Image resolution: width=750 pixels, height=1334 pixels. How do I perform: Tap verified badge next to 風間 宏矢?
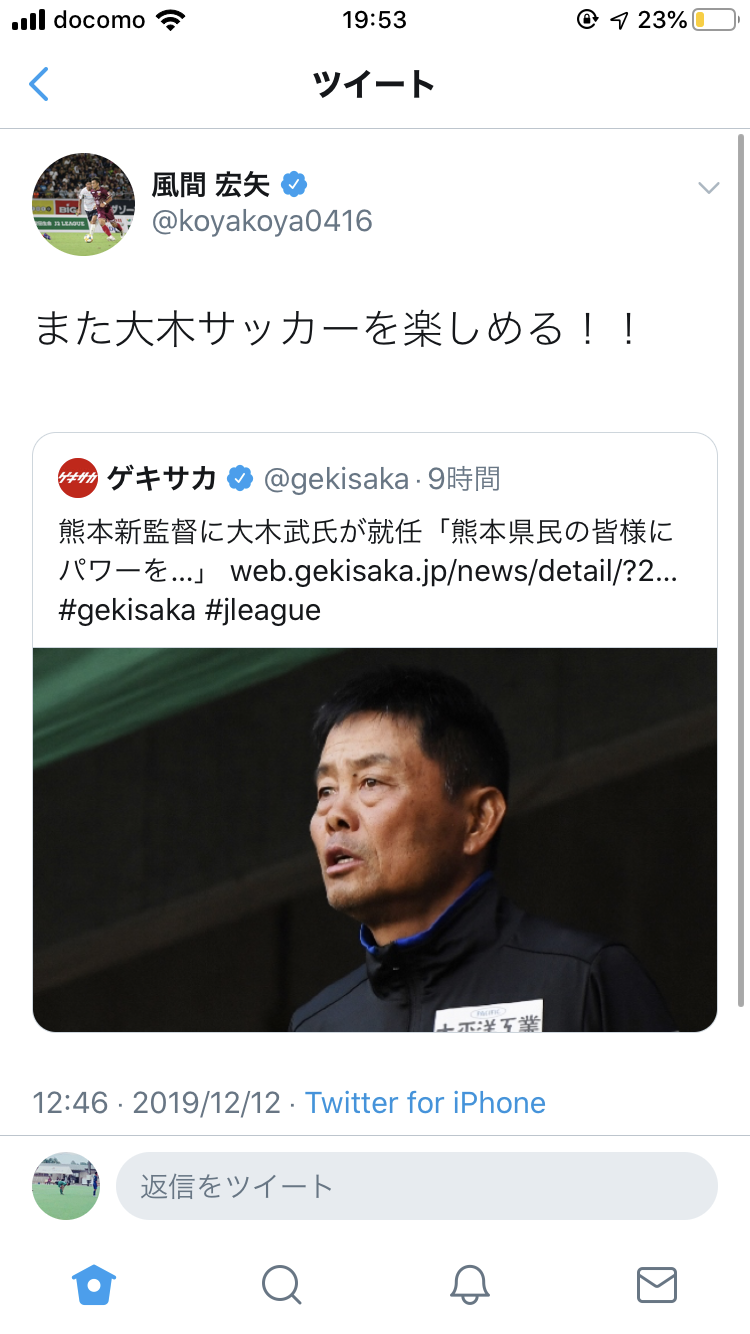[293, 184]
